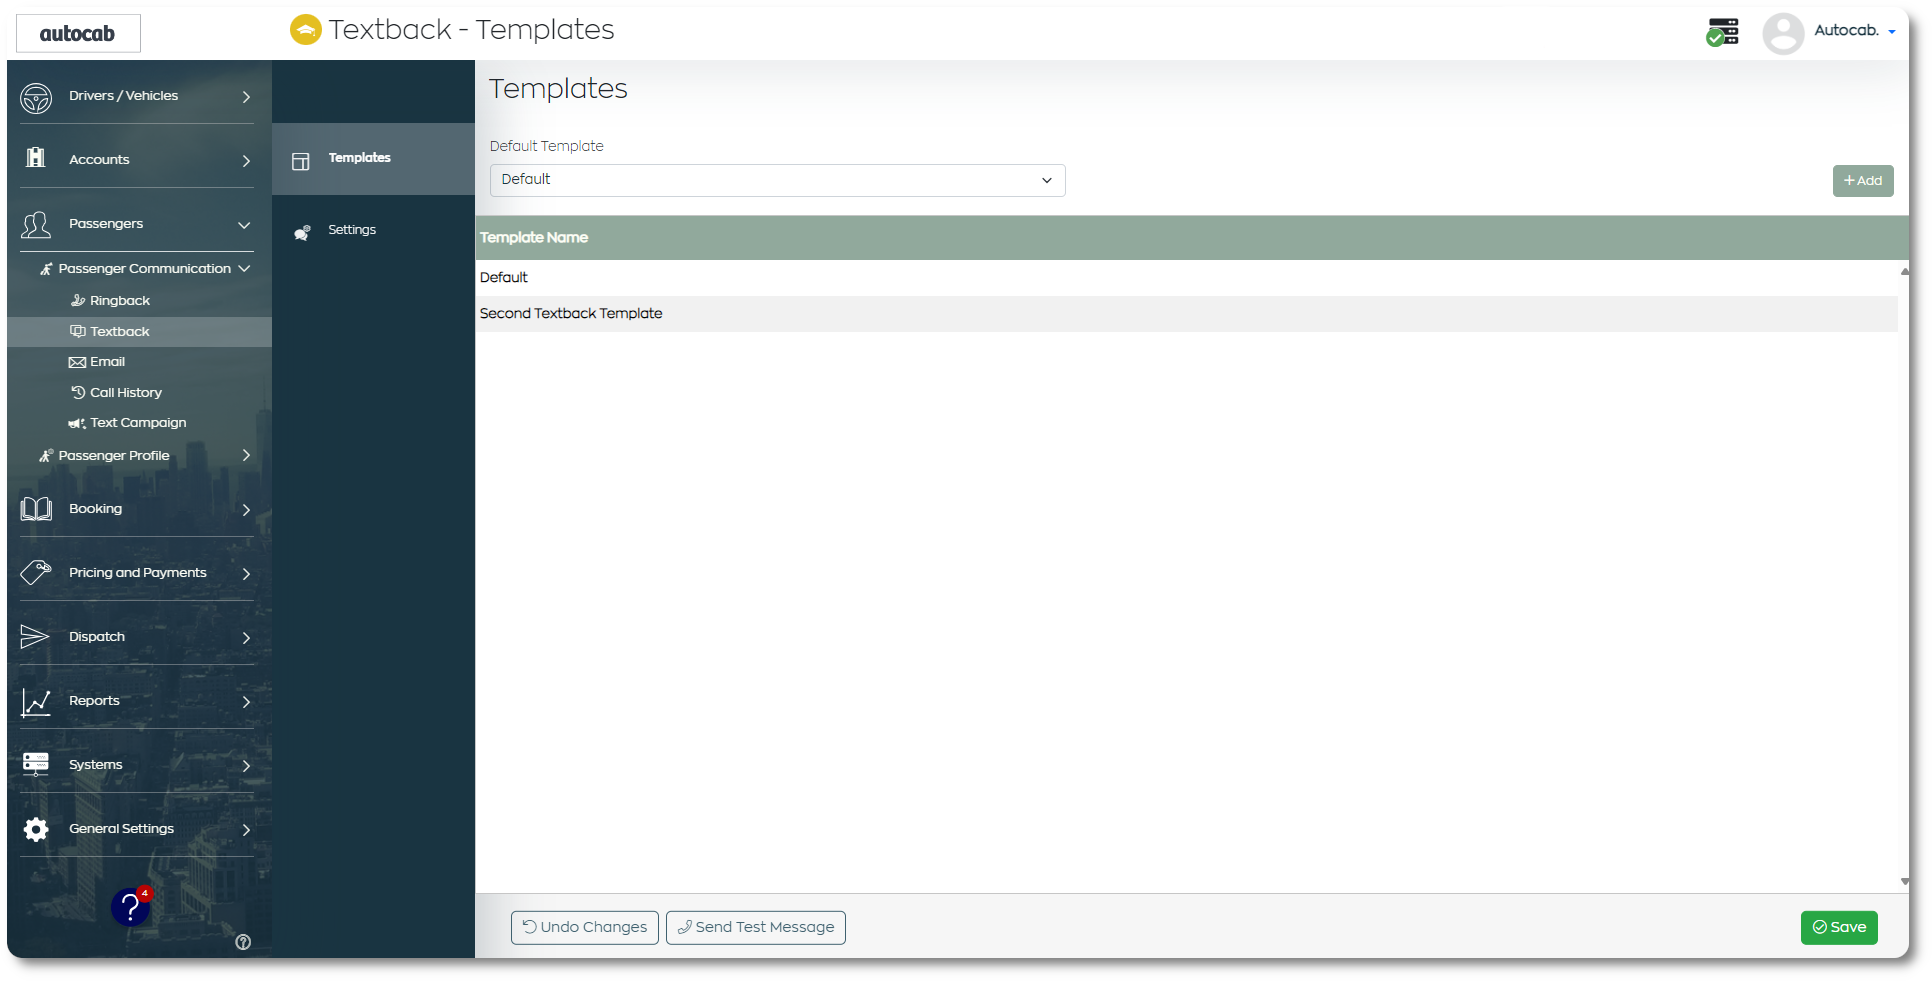Image resolution: width=1932 pixels, height=981 pixels.
Task: Click the Add template button
Action: tap(1862, 181)
